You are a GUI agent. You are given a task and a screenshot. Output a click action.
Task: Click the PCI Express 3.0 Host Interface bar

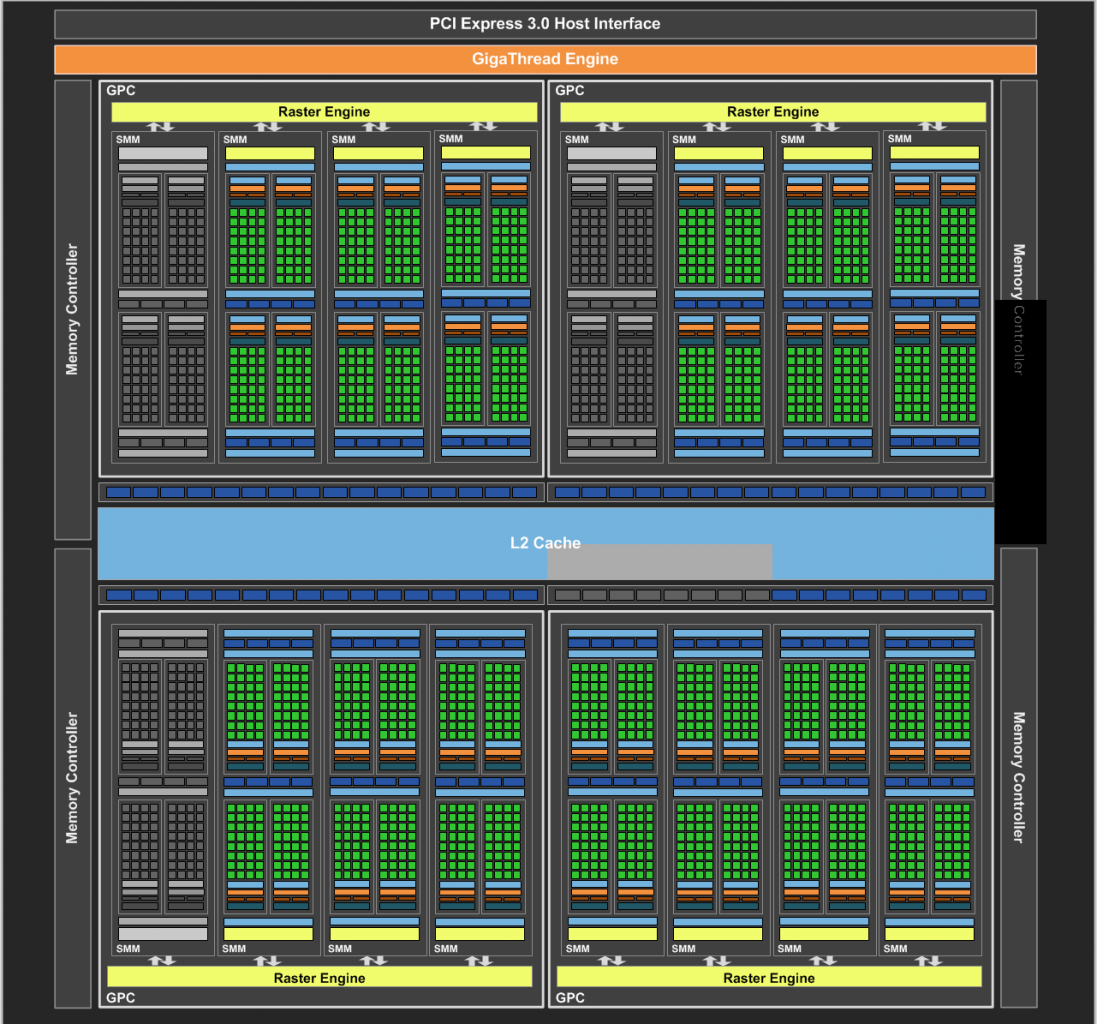click(x=545, y=24)
